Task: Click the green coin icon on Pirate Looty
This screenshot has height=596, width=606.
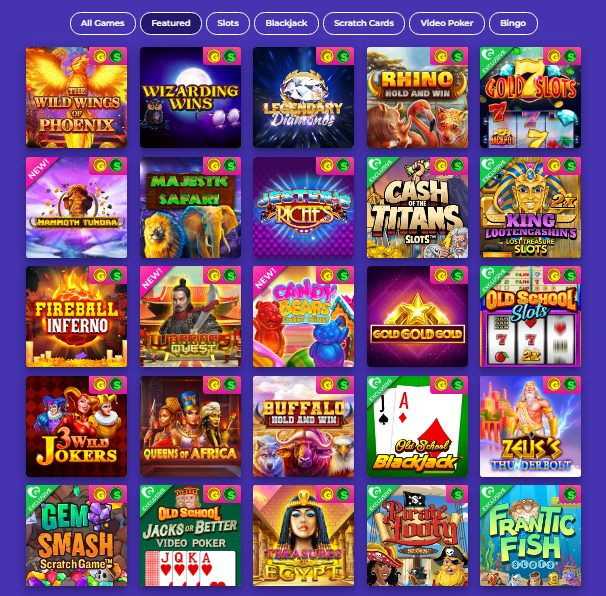Action: (x=457, y=494)
